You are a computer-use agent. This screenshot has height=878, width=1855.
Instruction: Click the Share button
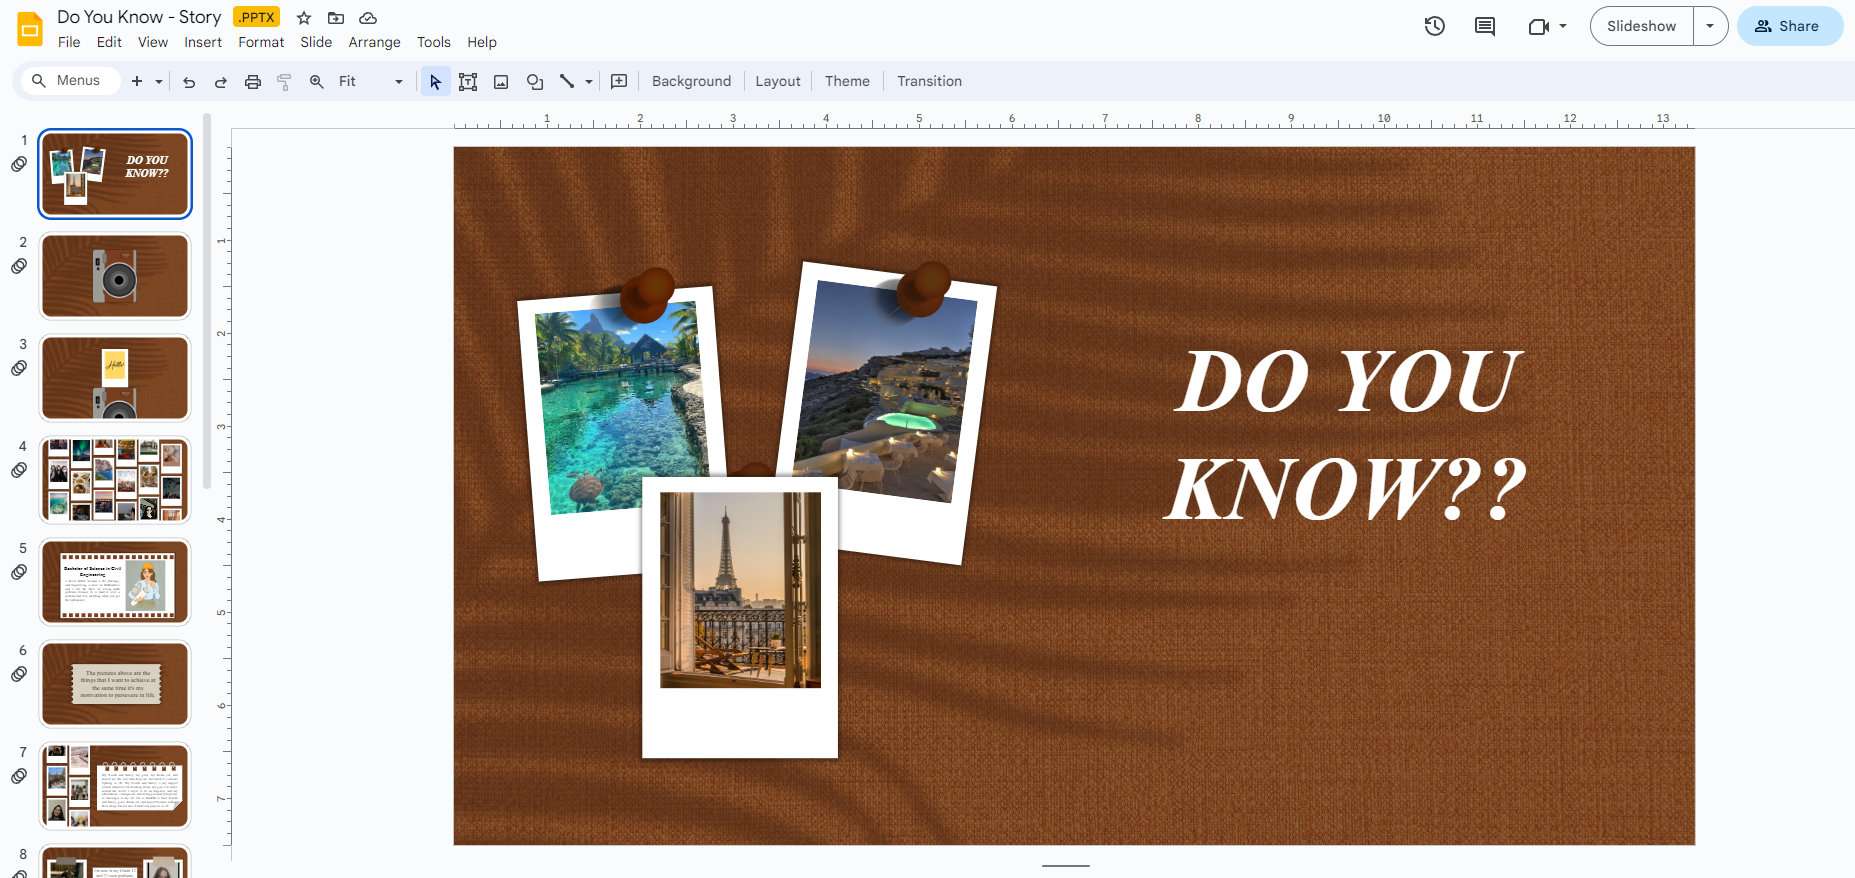pyautogui.click(x=1790, y=26)
